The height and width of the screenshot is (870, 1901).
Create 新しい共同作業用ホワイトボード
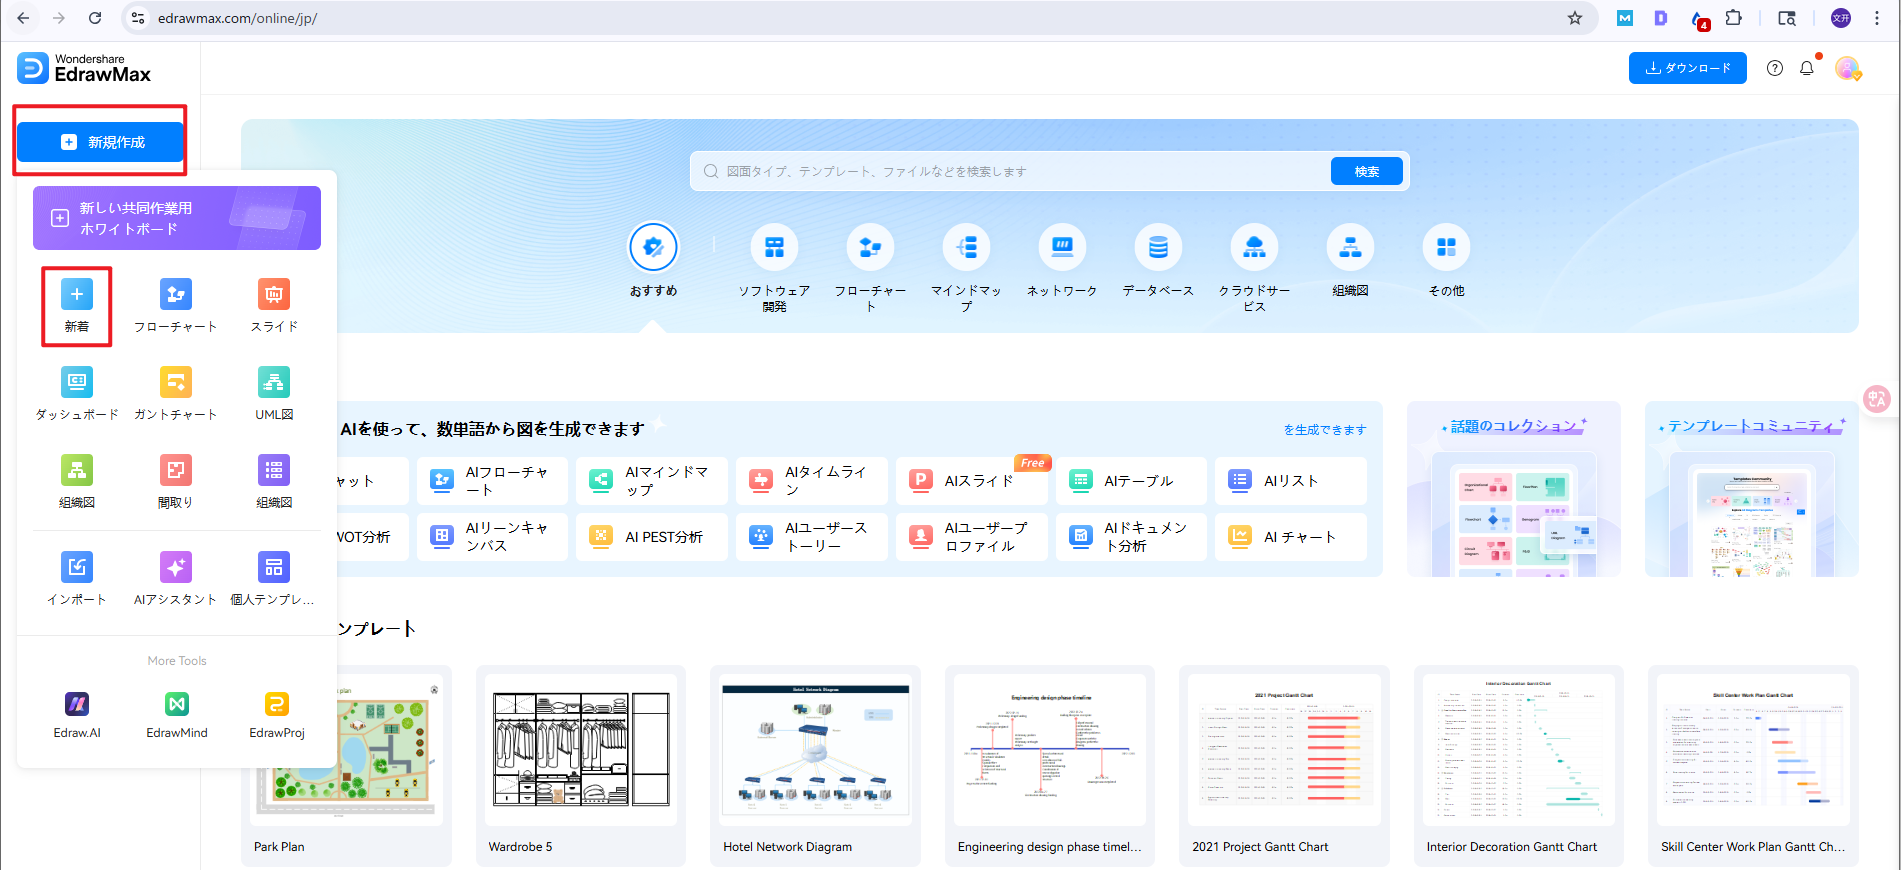pyautogui.click(x=177, y=218)
